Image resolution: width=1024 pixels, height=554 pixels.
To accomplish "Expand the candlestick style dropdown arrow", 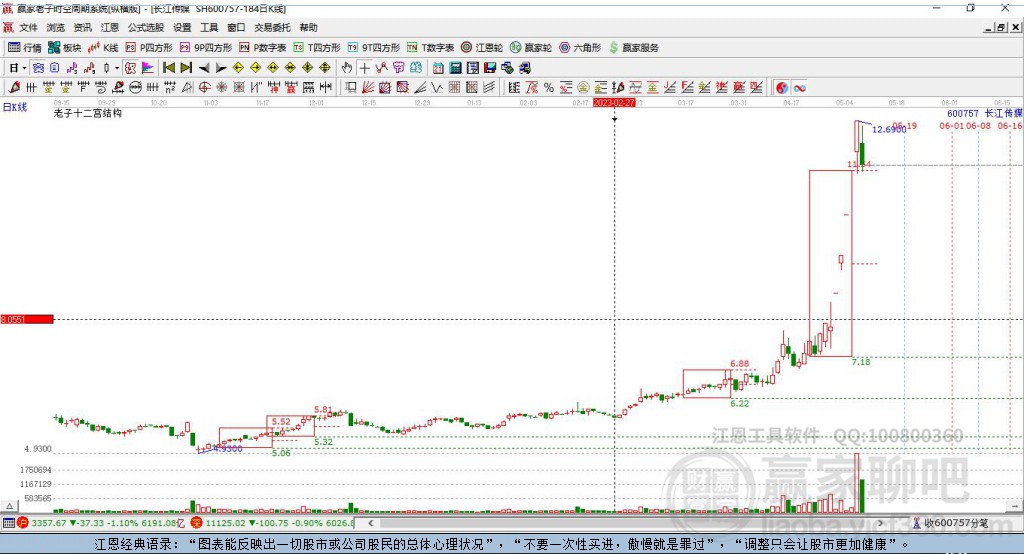I will click(117, 68).
